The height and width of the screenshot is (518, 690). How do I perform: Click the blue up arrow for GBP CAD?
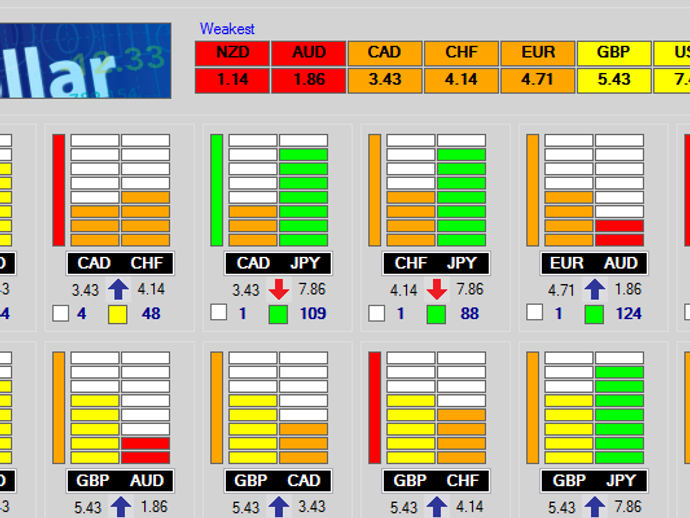(x=279, y=507)
